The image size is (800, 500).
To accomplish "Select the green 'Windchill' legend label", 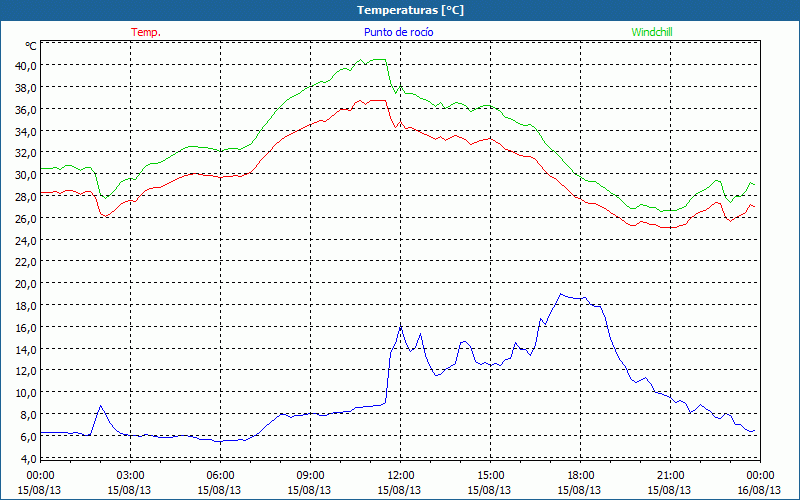I will pyautogui.click(x=652, y=32).
